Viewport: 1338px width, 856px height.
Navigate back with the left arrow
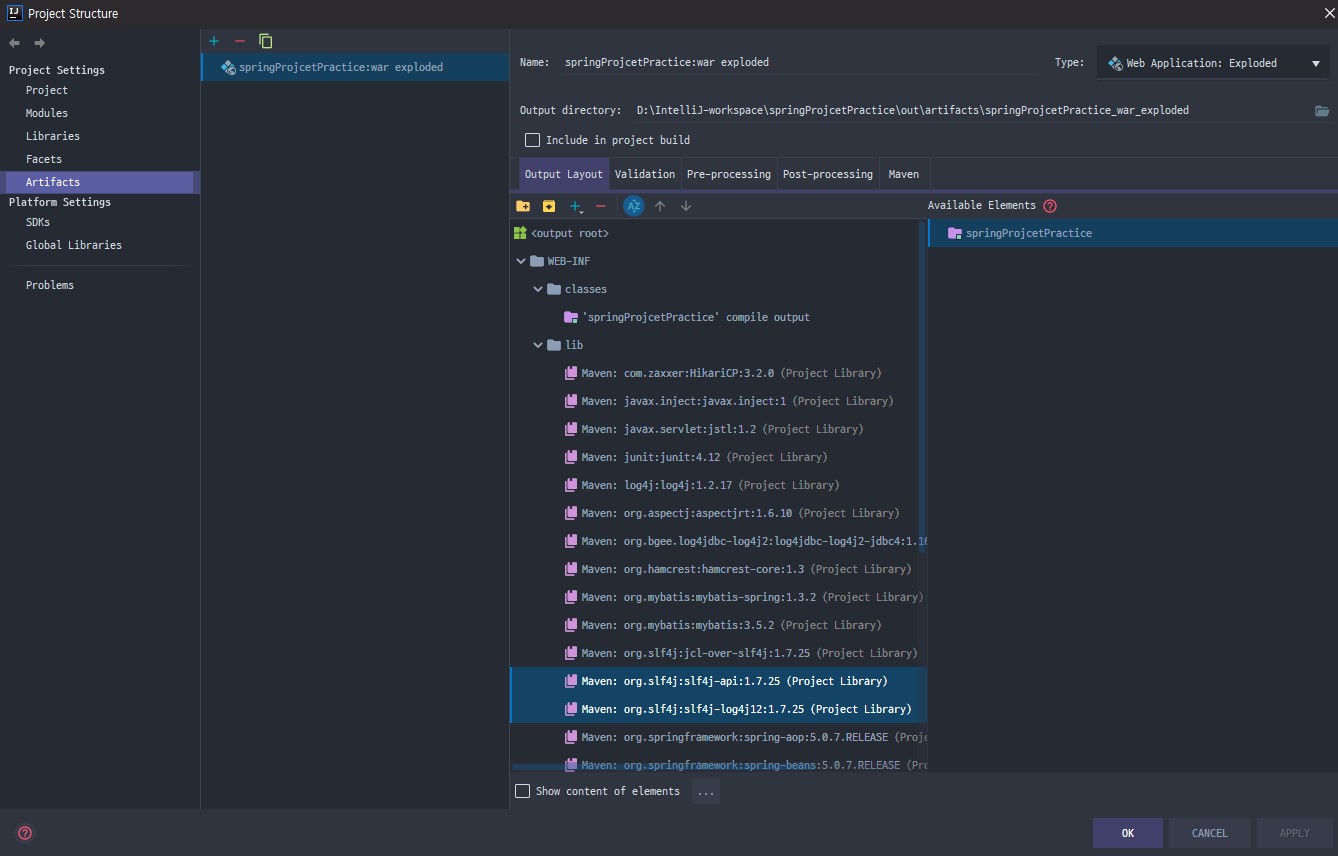[14, 43]
